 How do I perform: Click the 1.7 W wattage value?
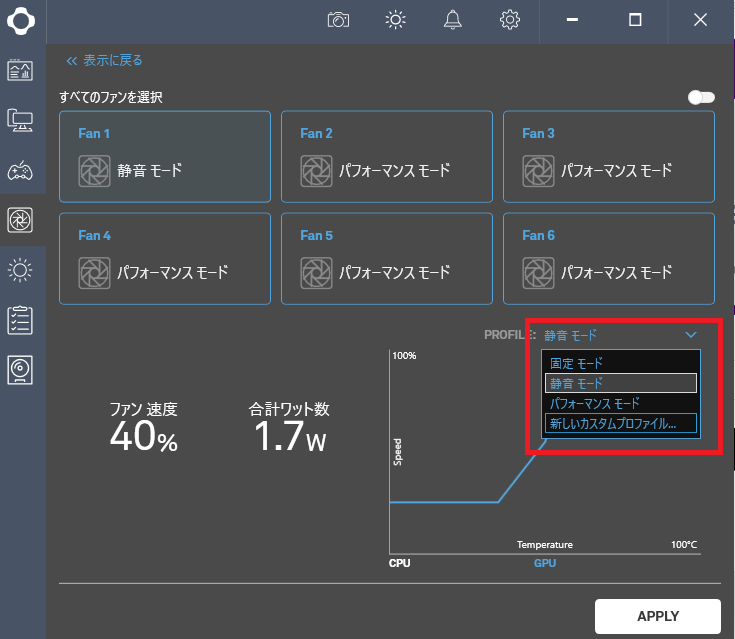point(290,437)
